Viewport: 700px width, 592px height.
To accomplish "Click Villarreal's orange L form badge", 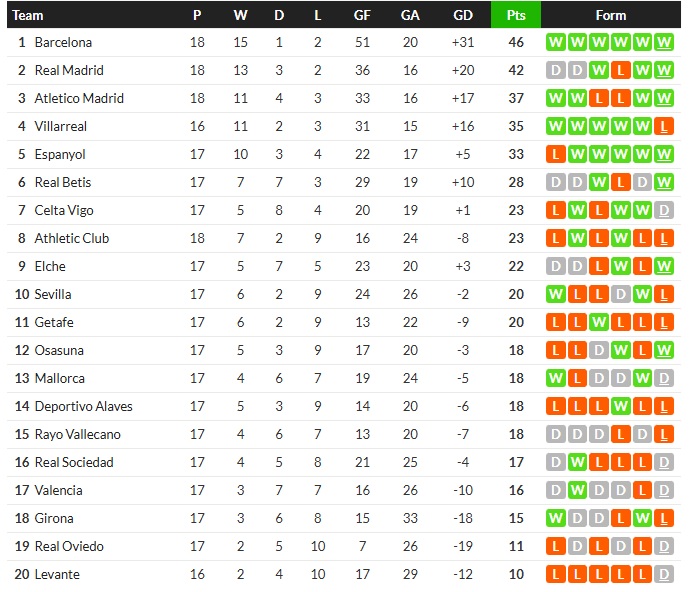I will [665, 127].
